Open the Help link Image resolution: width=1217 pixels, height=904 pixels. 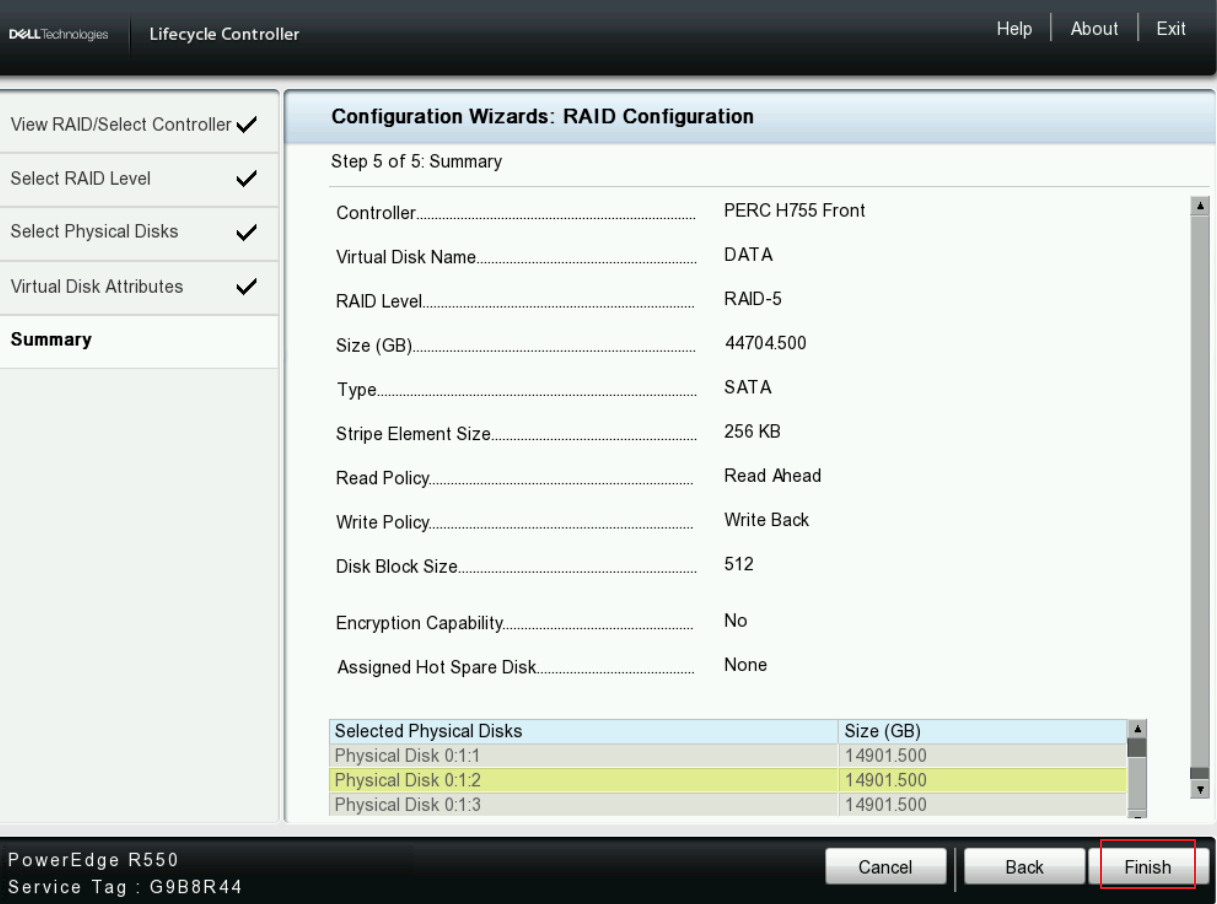pyautogui.click(x=1014, y=29)
